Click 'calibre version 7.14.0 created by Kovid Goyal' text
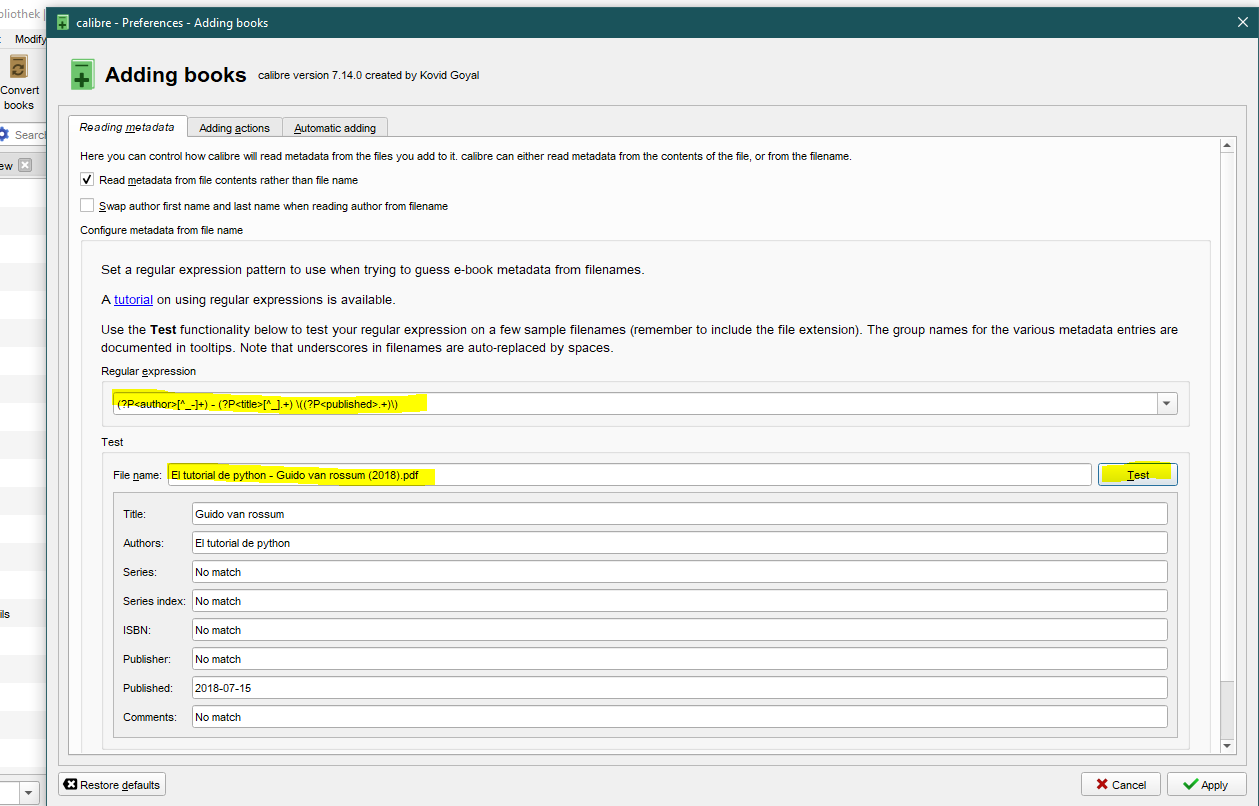 click(369, 75)
